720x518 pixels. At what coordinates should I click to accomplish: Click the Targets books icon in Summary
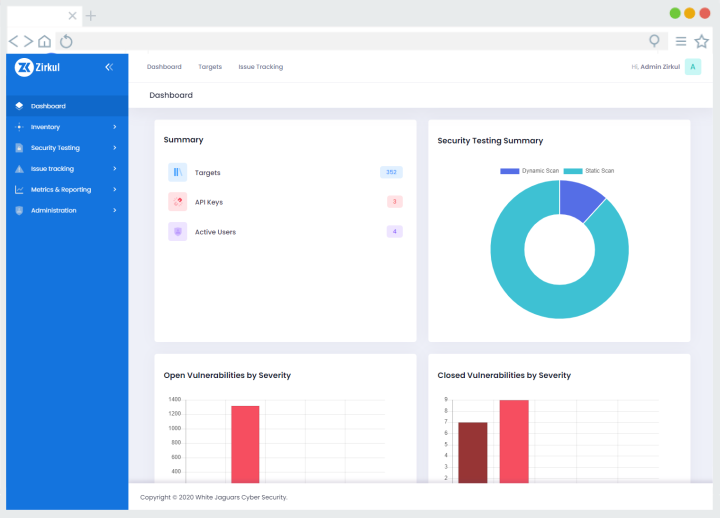point(177,172)
